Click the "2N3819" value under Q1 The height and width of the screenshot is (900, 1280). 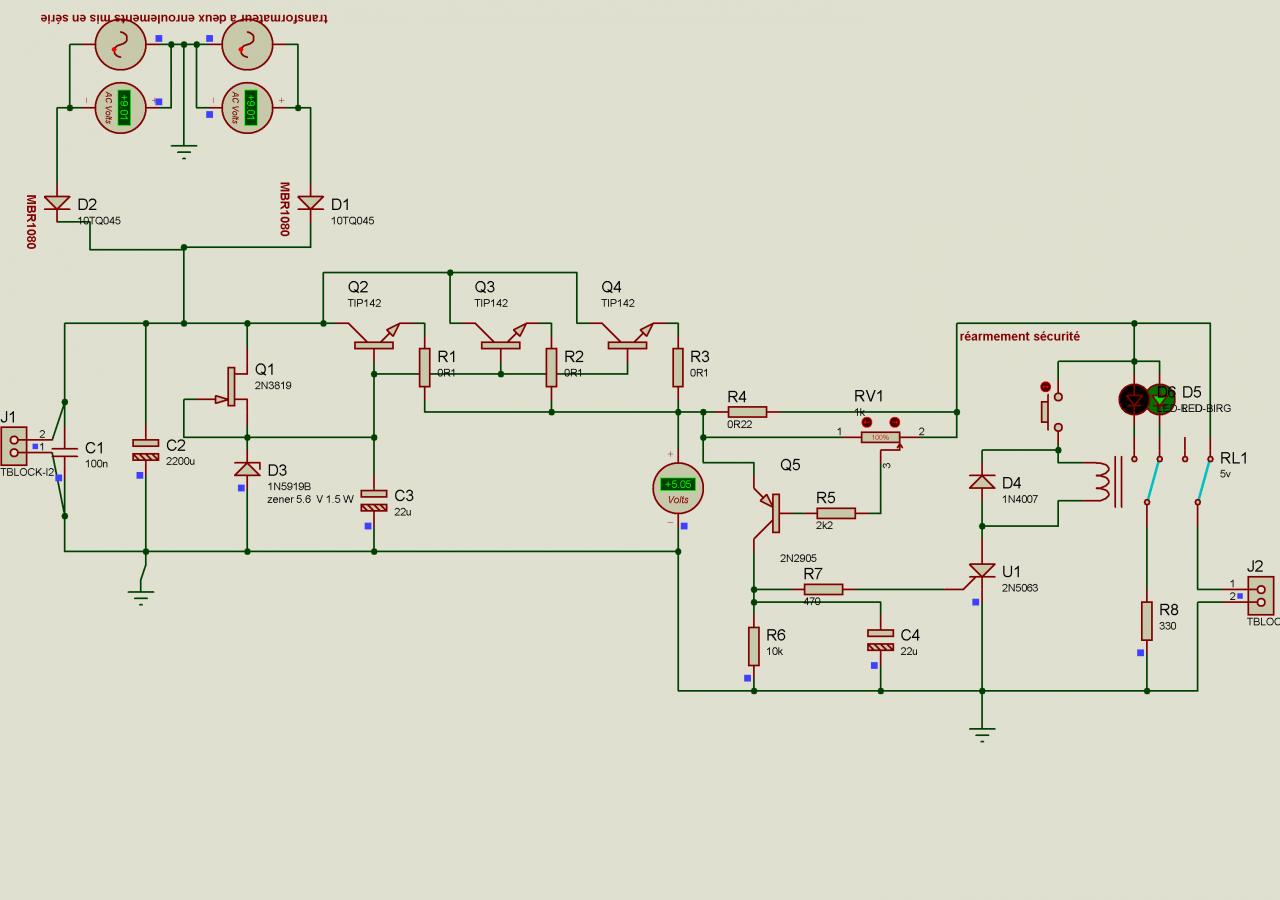click(273, 385)
